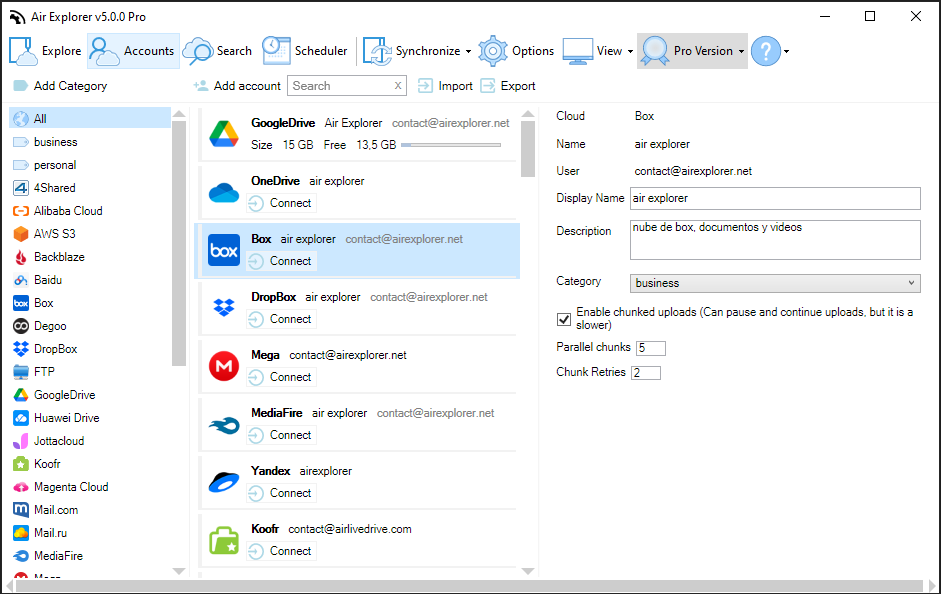The width and height of the screenshot is (941, 594).
Task: Connect the Mega account
Action: pyautogui.click(x=281, y=377)
